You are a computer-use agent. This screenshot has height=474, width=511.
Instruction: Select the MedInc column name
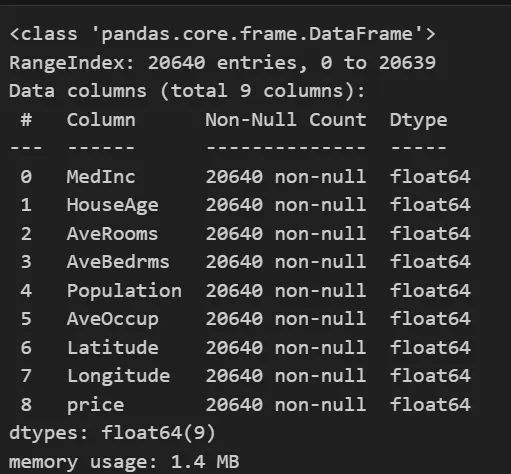click(x=101, y=177)
